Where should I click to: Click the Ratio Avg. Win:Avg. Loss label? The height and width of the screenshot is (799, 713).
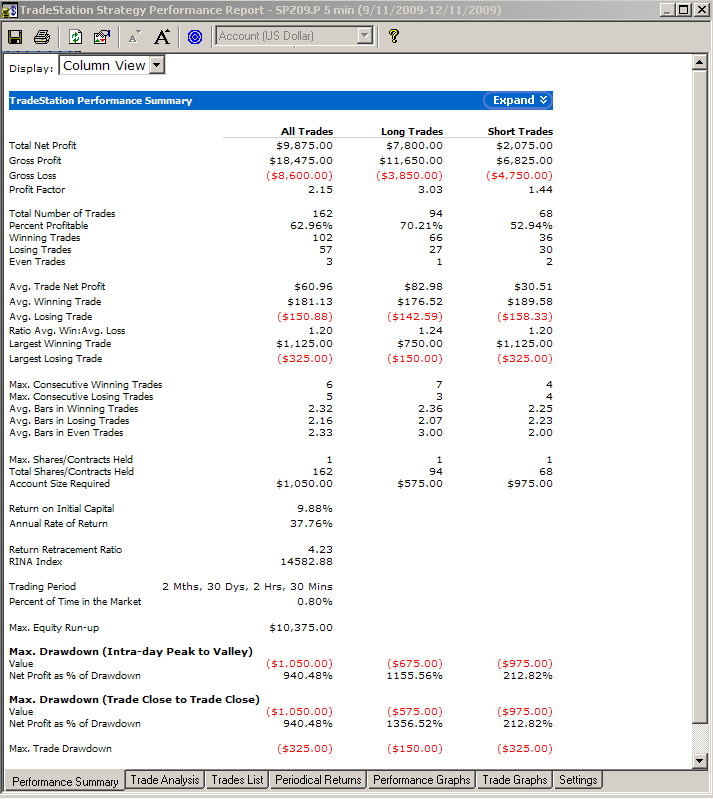tap(67, 331)
